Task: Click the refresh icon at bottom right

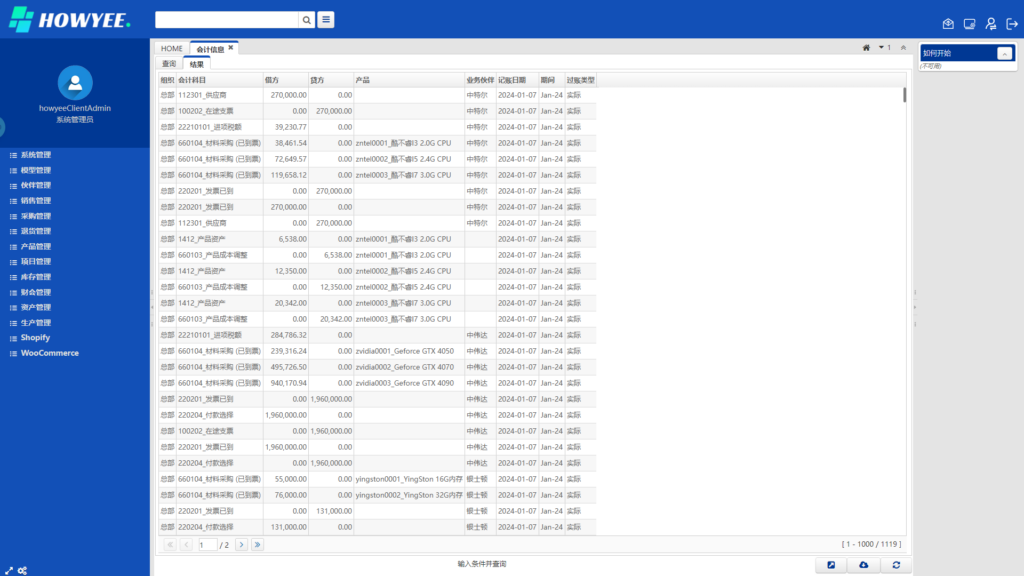Action: click(896, 565)
